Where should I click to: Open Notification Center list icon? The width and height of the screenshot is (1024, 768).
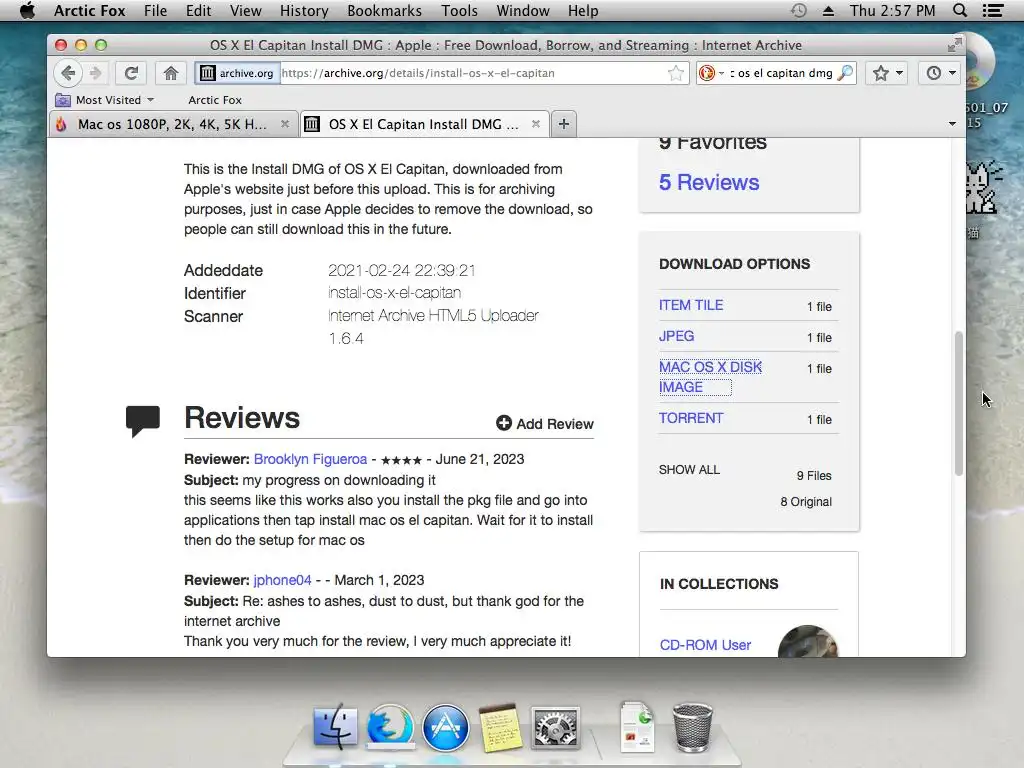coord(993,11)
